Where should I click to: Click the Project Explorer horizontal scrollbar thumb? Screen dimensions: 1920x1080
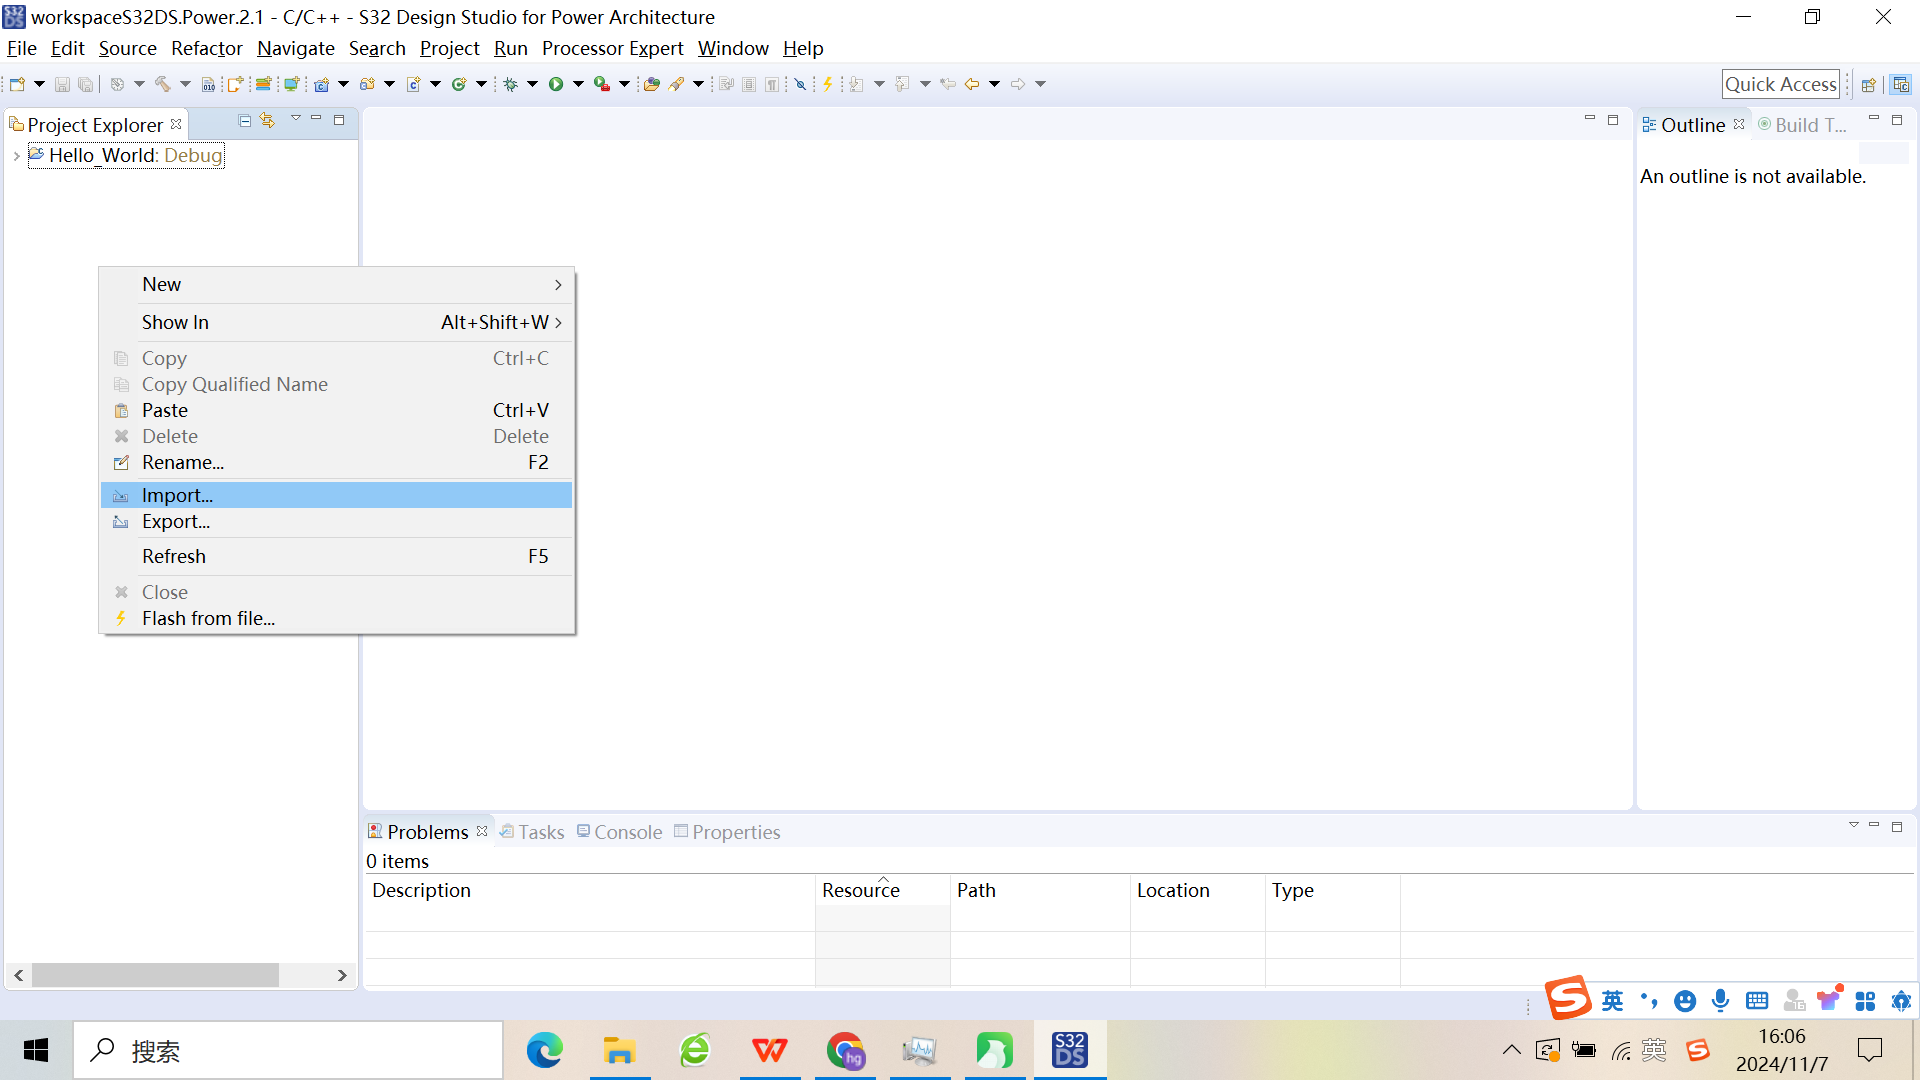pyautogui.click(x=155, y=975)
